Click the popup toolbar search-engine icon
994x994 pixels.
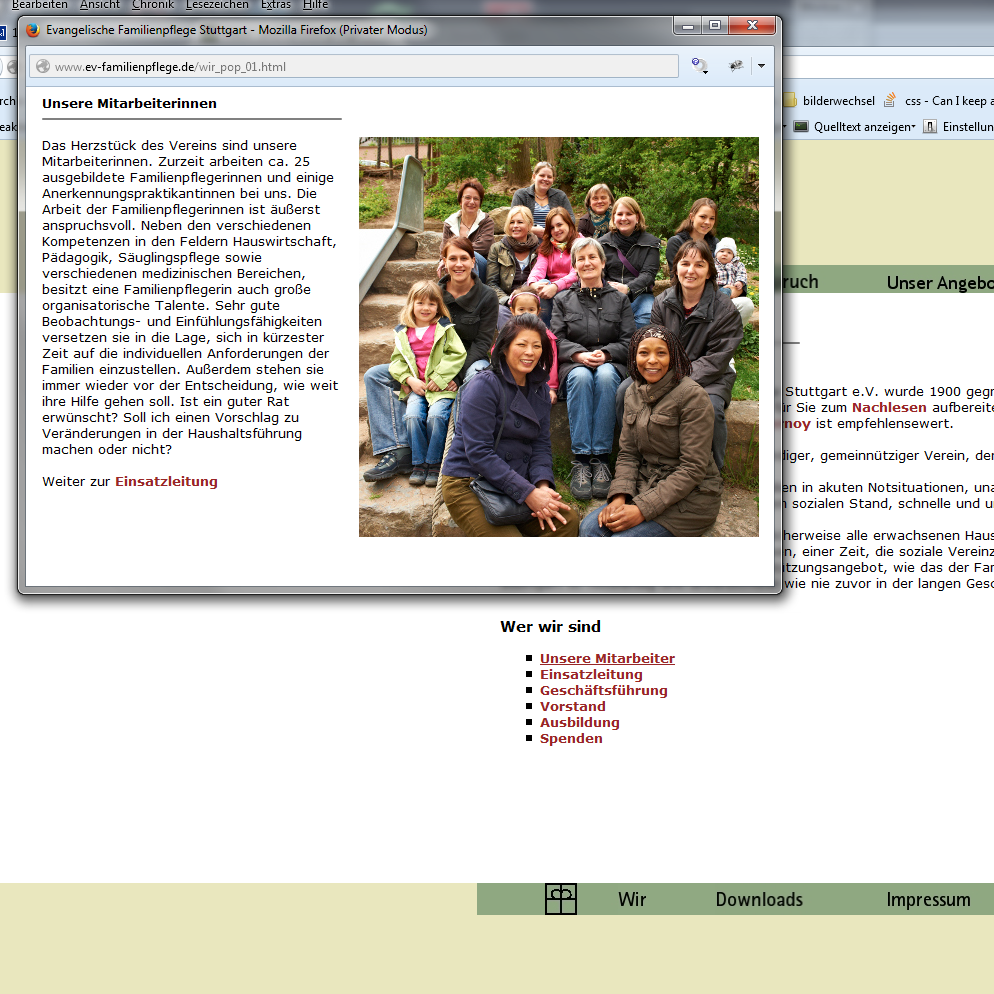(699, 66)
